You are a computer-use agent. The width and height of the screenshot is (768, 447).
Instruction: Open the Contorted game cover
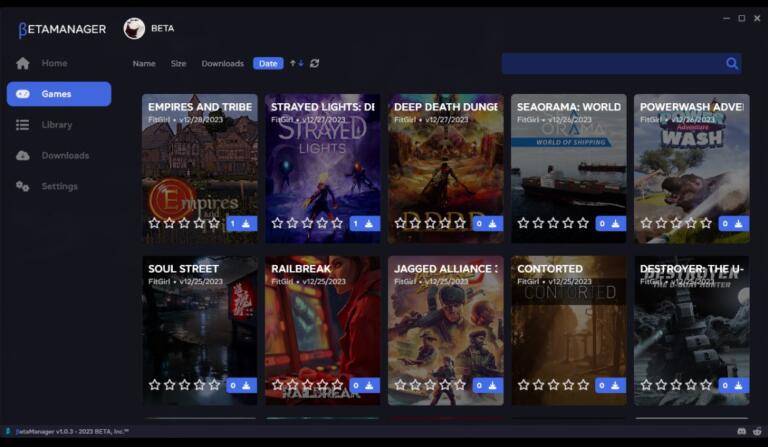point(569,328)
